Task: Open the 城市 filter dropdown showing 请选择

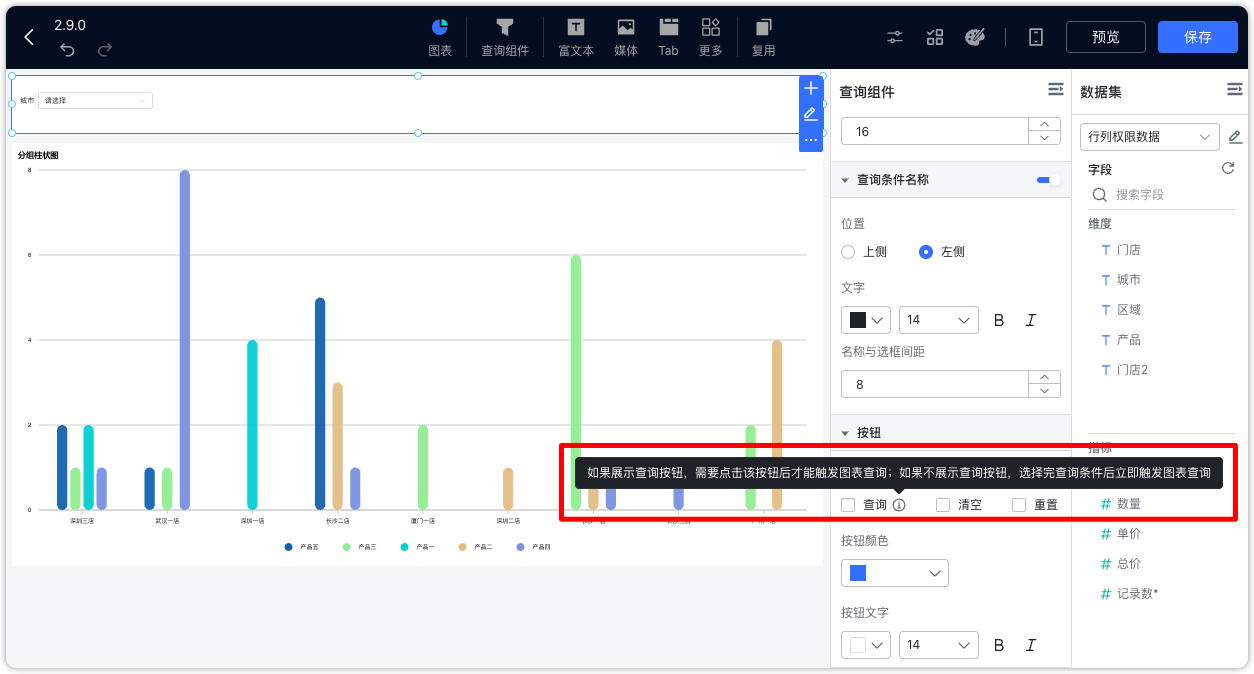Action: click(95, 100)
